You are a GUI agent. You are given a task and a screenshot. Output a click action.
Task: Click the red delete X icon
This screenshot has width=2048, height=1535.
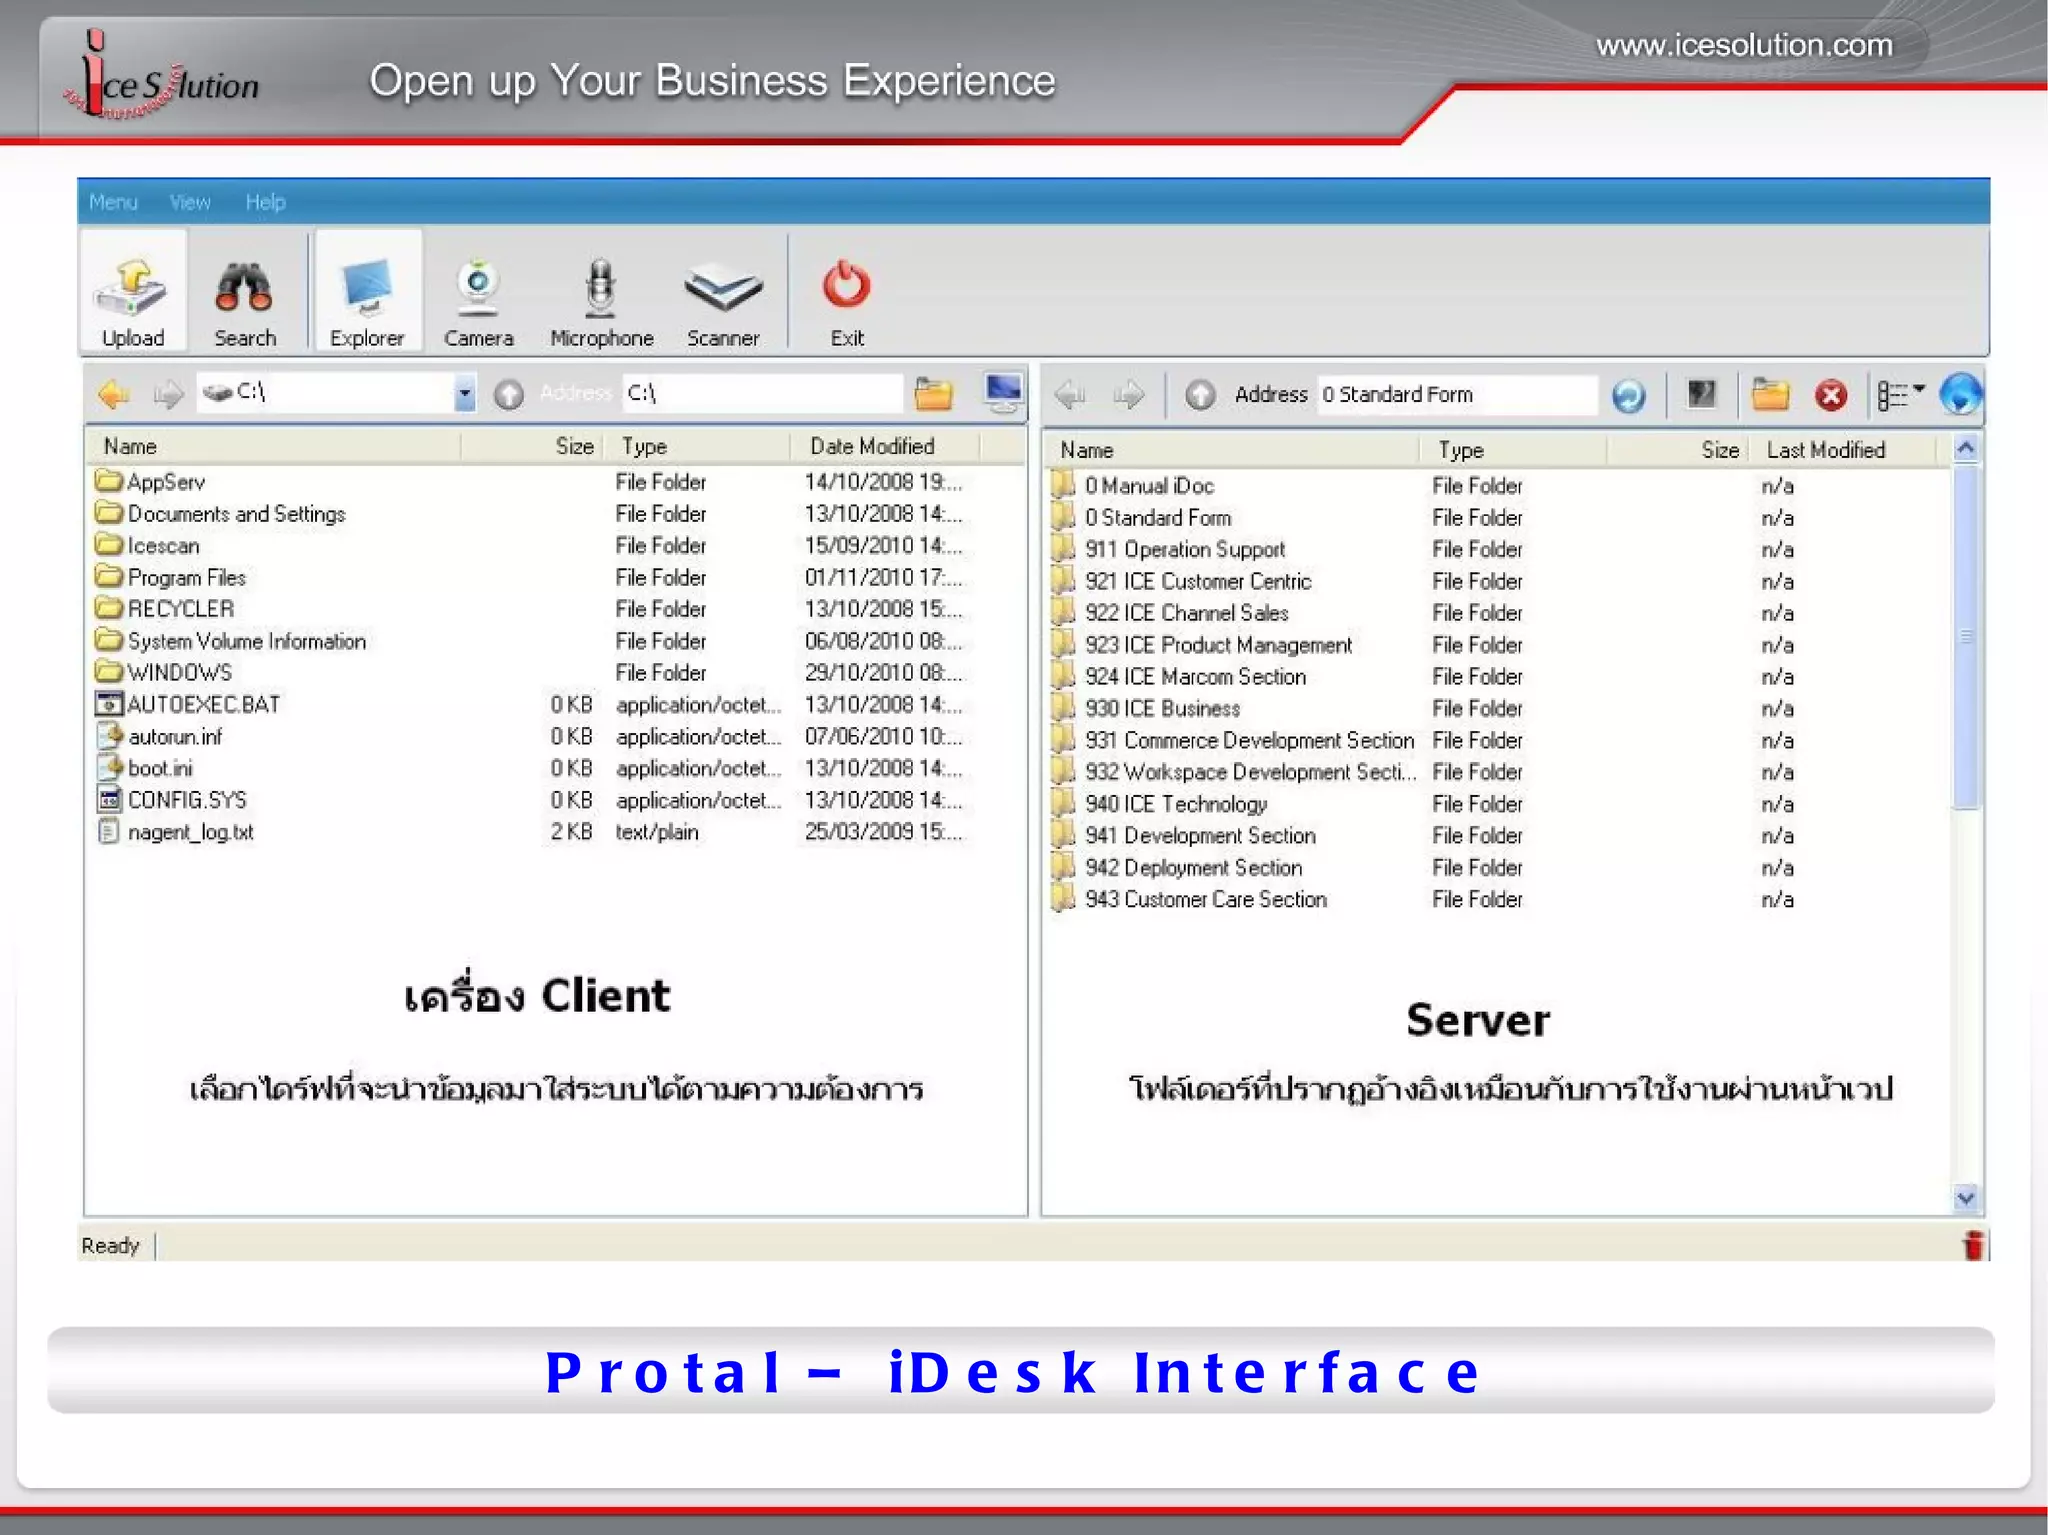tap(1830, 395)
